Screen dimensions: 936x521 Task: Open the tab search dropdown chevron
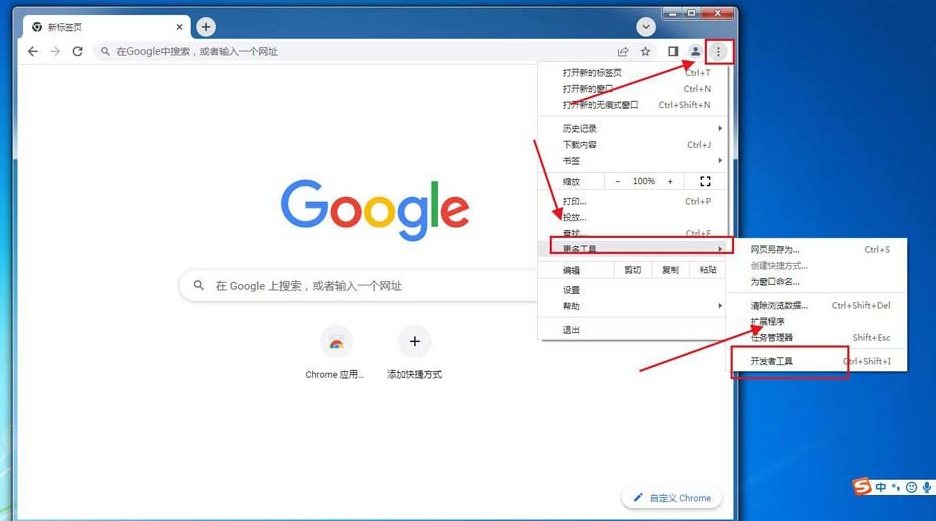point(646,27)
